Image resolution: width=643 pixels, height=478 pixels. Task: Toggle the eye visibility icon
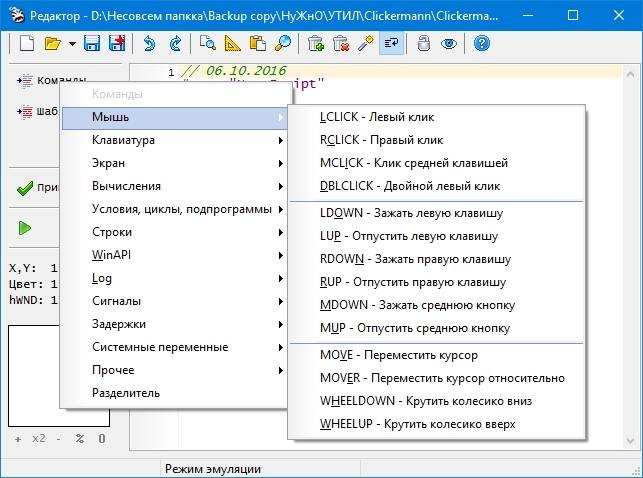(x=449, y=43)
